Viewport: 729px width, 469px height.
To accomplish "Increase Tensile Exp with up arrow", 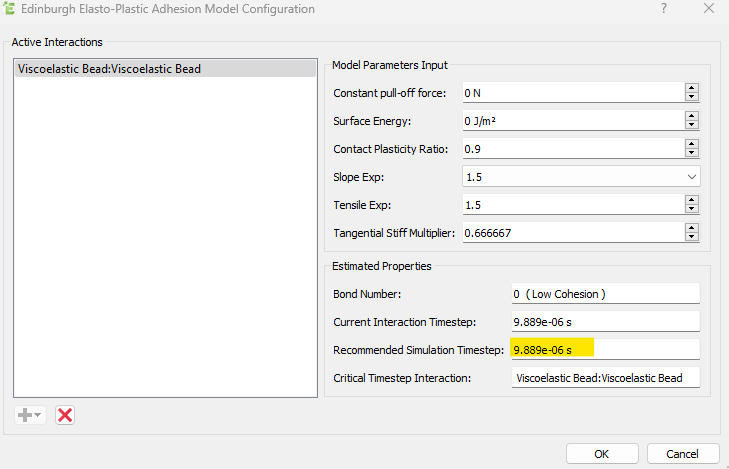I will (692, 200).
